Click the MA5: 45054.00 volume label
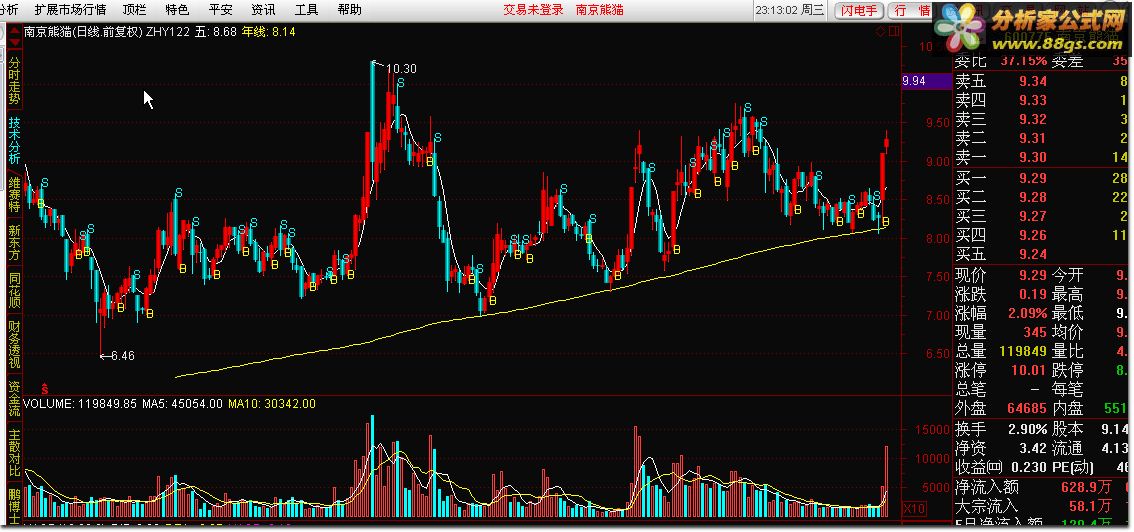1134x532 pixels. tap(183, 404)
